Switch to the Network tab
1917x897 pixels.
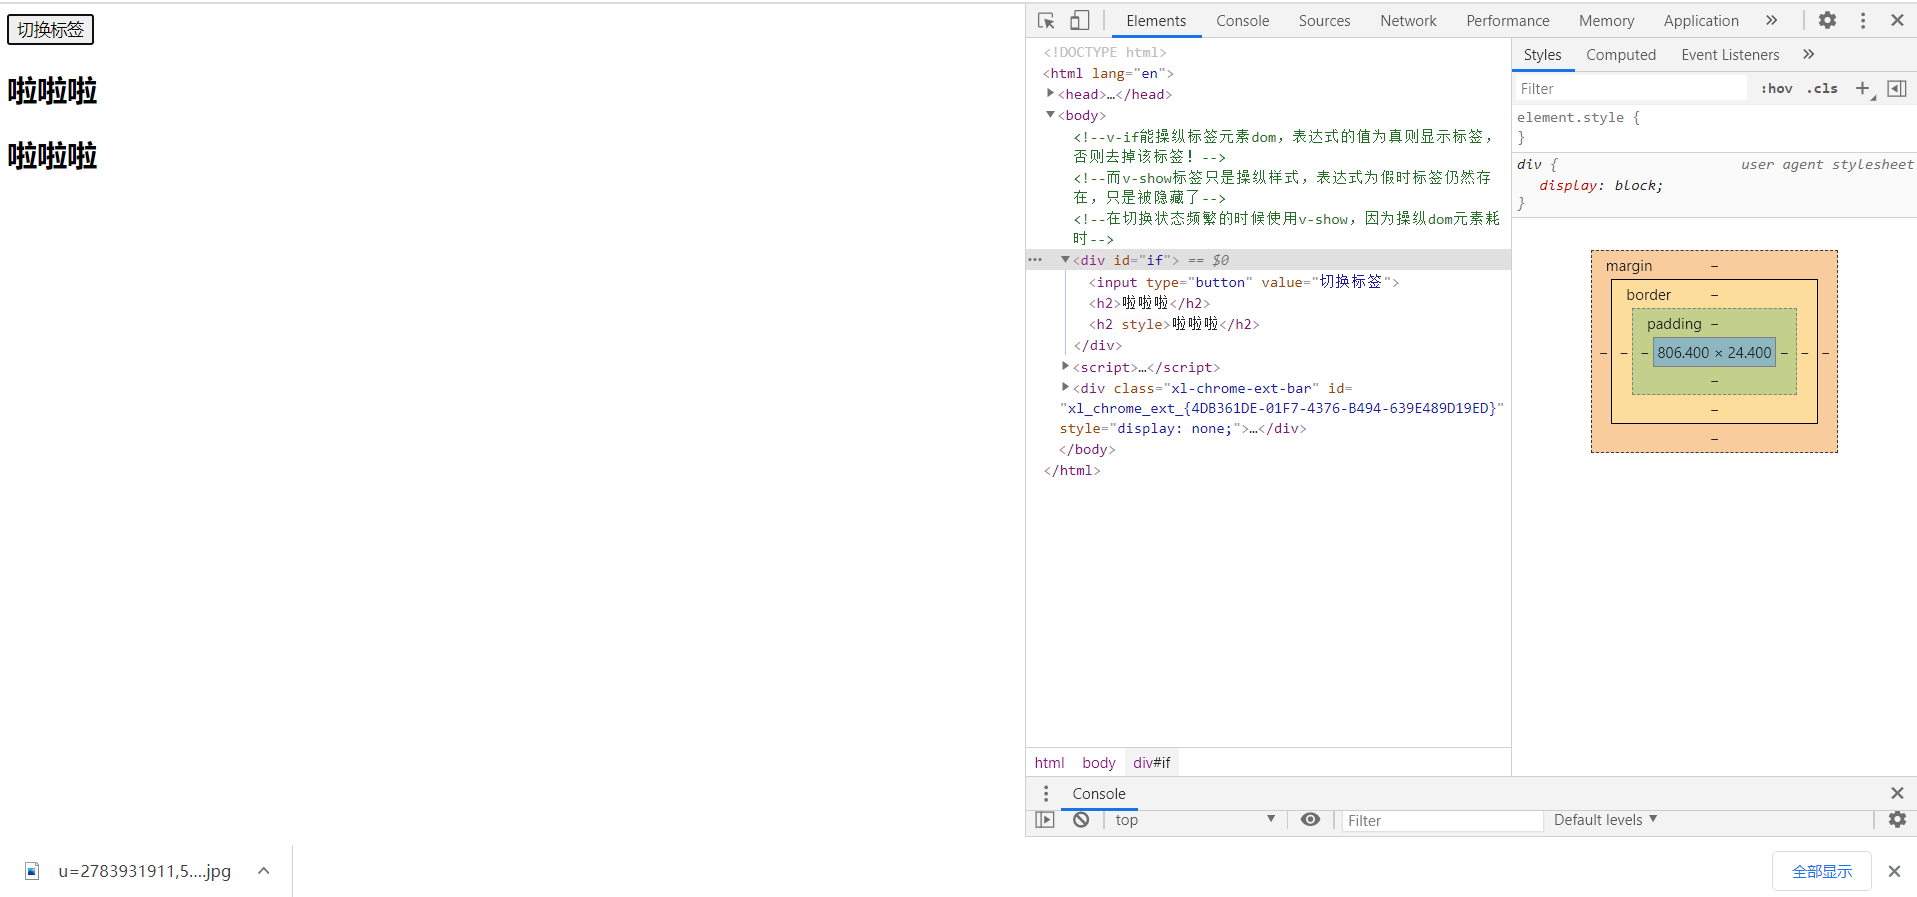click(1408, 20)
